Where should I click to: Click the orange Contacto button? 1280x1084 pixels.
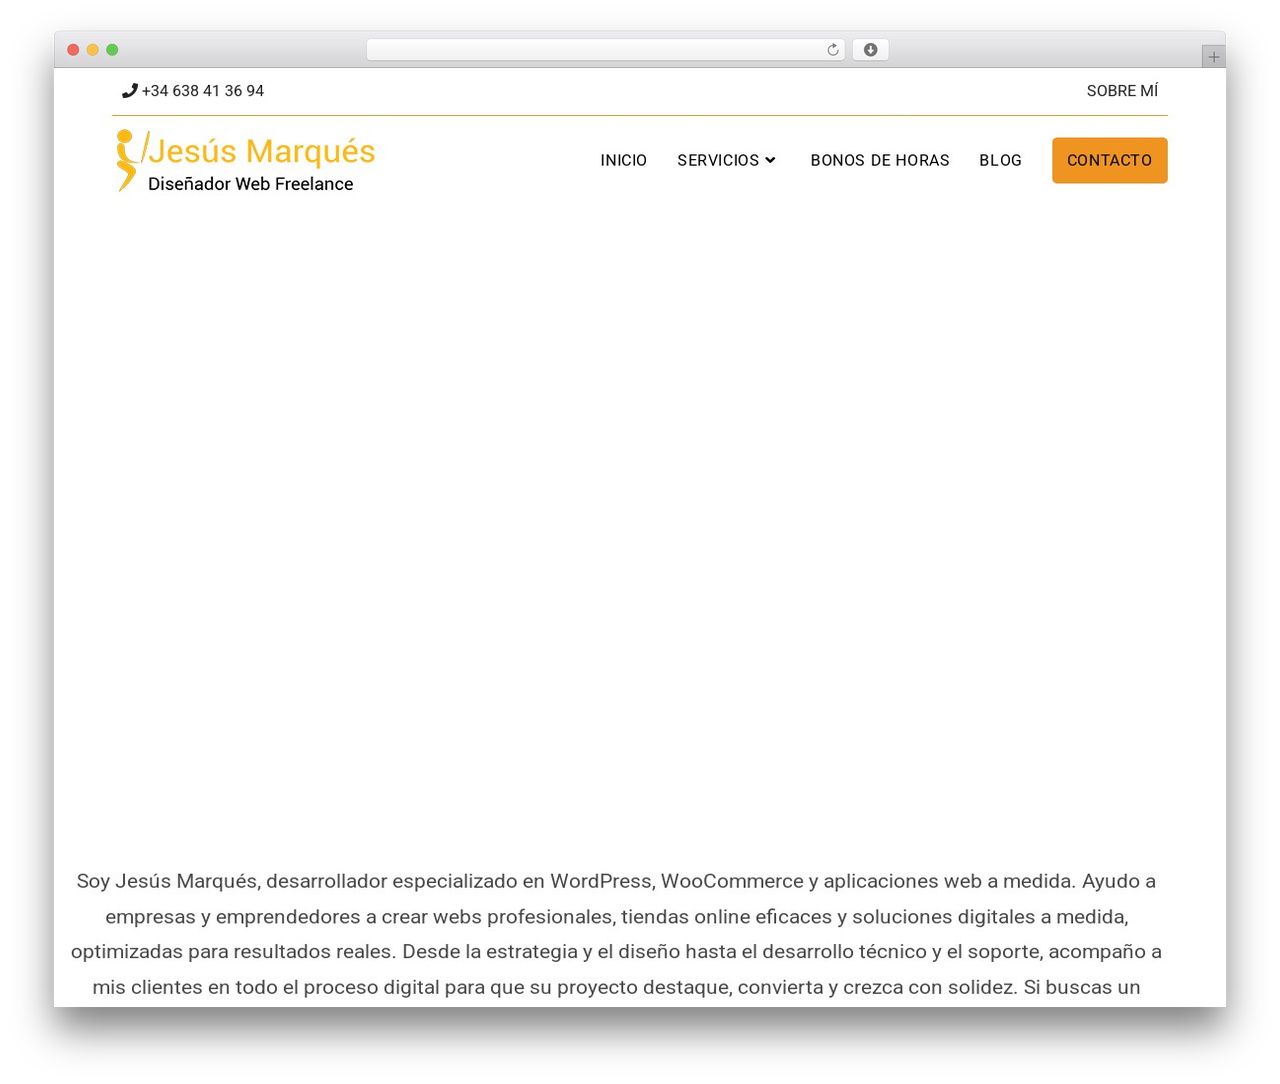(x=1109, y=160)
